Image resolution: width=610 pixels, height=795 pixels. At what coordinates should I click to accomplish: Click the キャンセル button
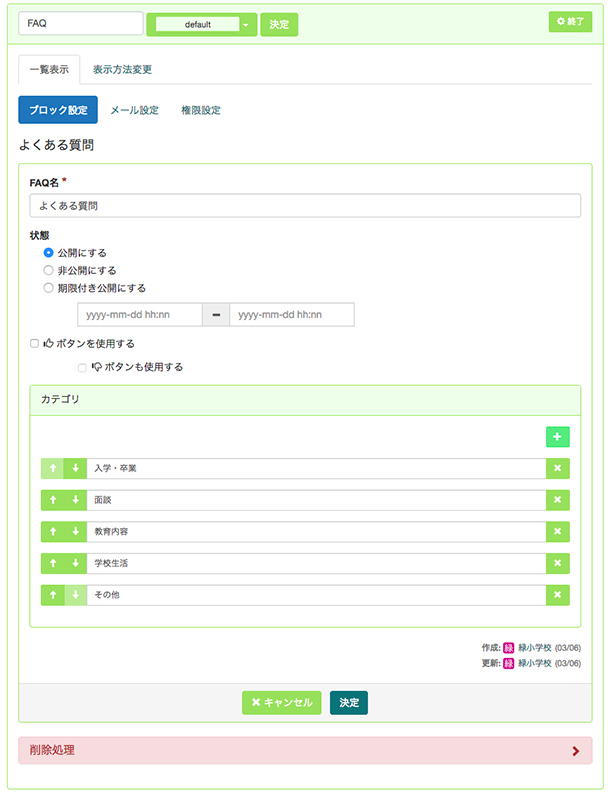point(281,702)
